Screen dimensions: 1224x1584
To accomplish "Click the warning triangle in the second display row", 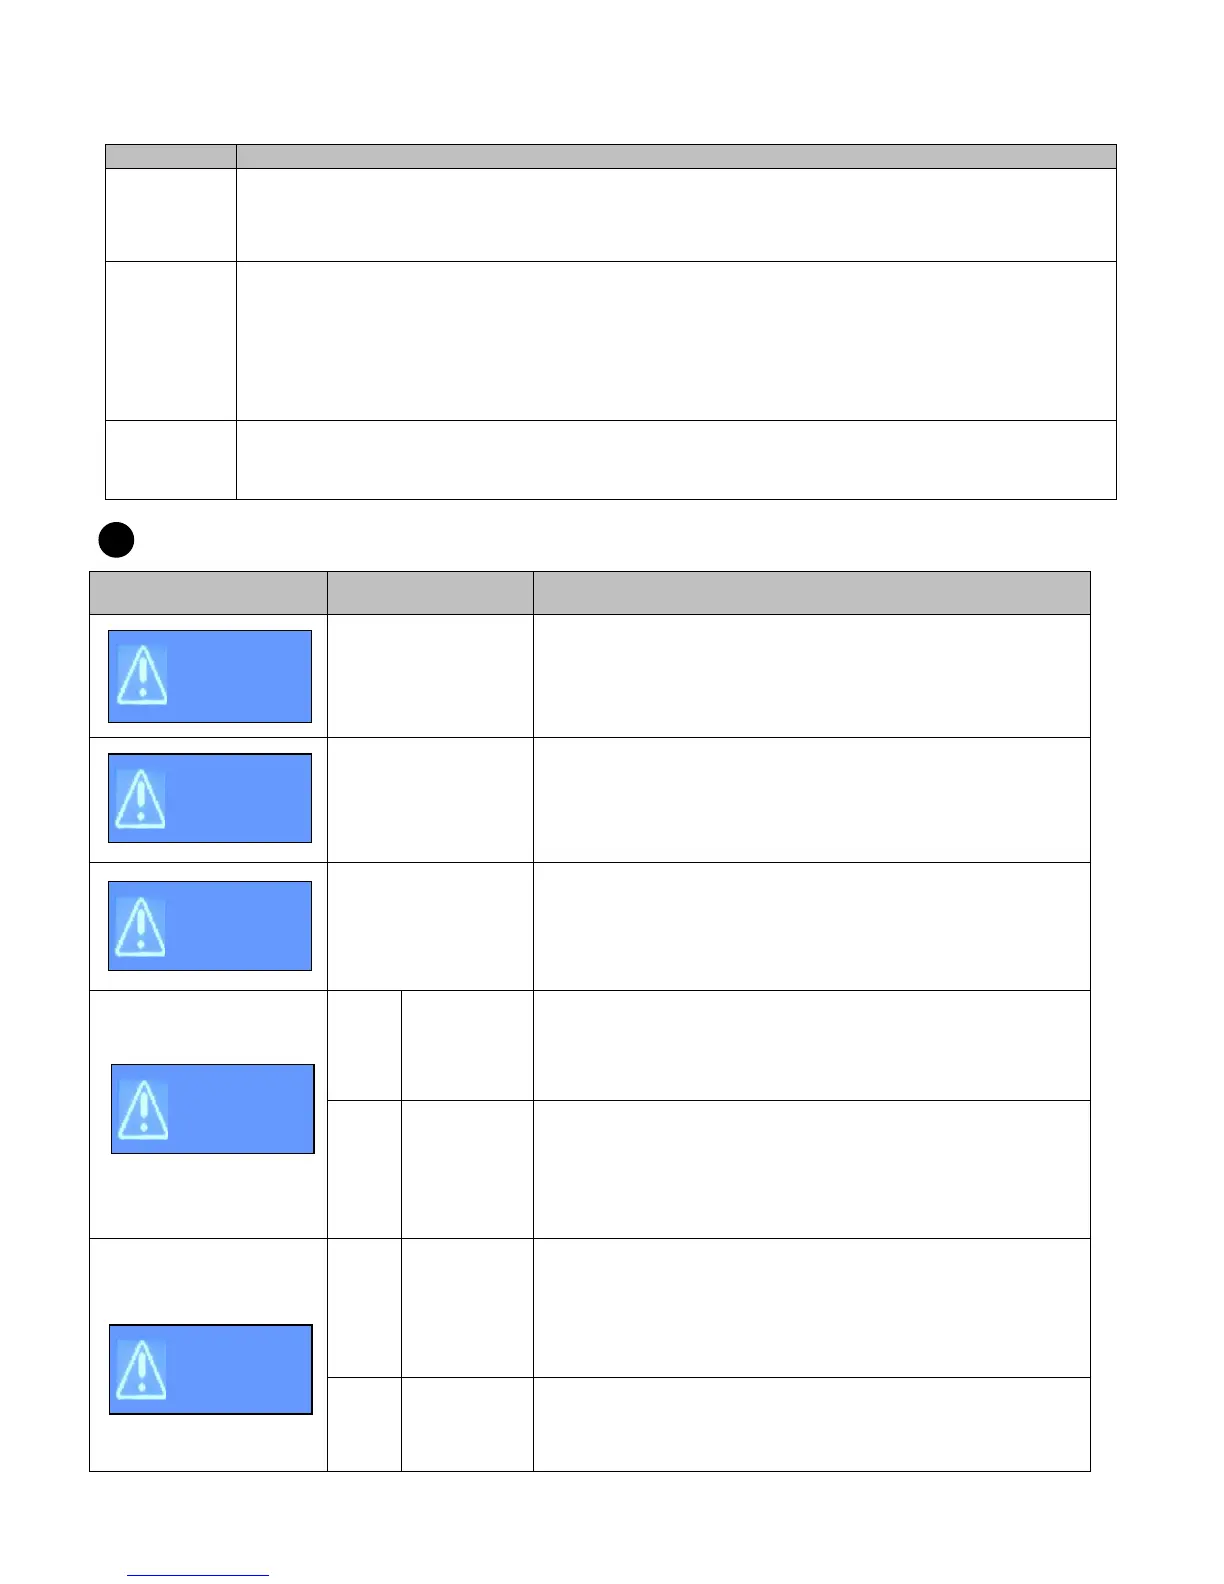I will [141, 799].
